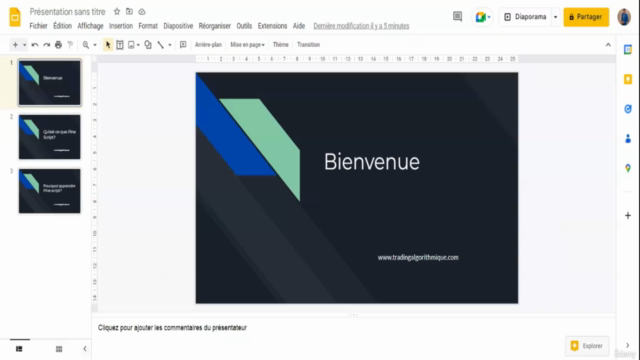Collapse the menus with the chevron up

coord(608,45)
